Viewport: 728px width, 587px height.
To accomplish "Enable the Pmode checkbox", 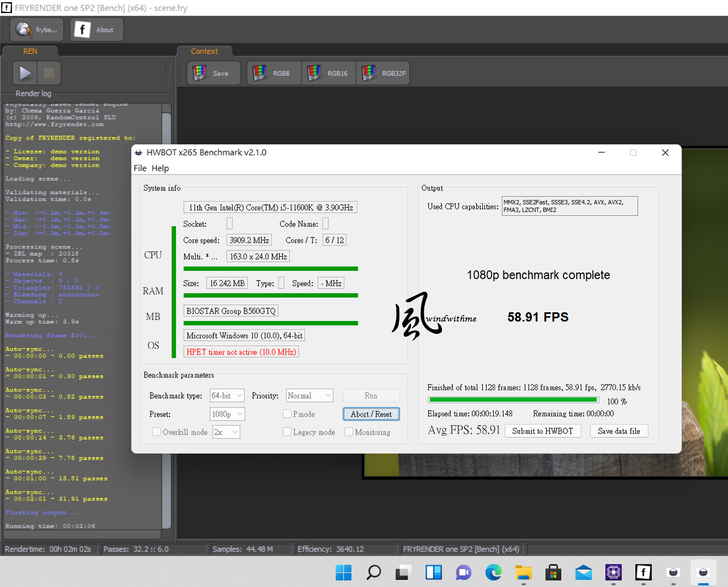I will click(288, 414).
